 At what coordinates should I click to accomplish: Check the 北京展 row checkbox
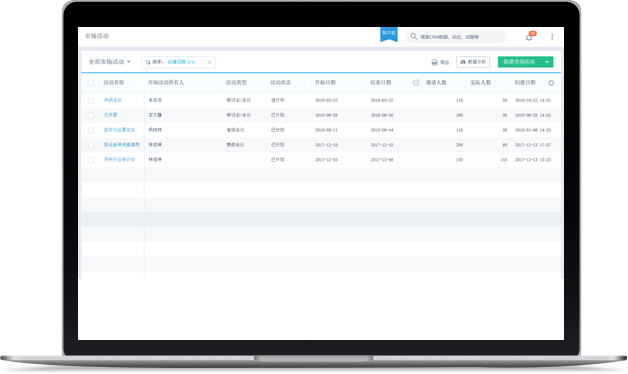[x=91, y=115]
